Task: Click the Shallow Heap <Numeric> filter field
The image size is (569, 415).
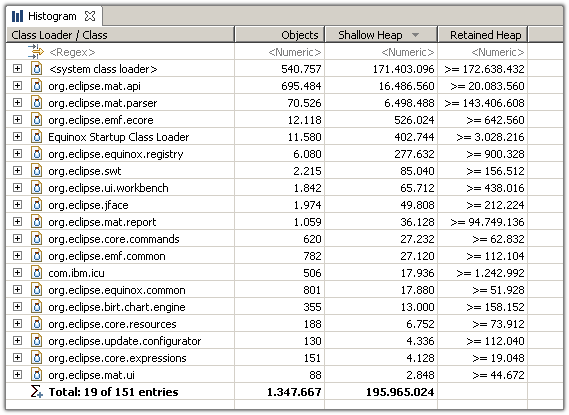Action: pos(408,52)
